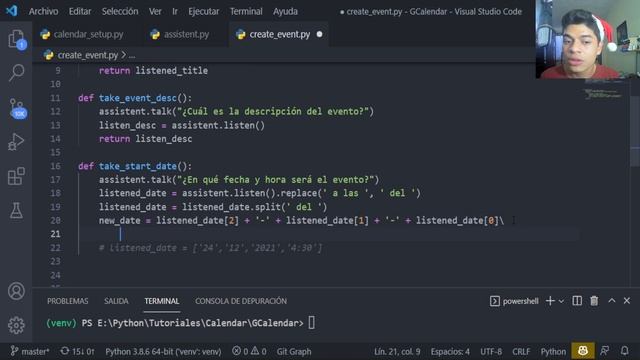Focus the terminal prompt input
Viewport: 640px width, 360px height.
(x=311, y=323)
